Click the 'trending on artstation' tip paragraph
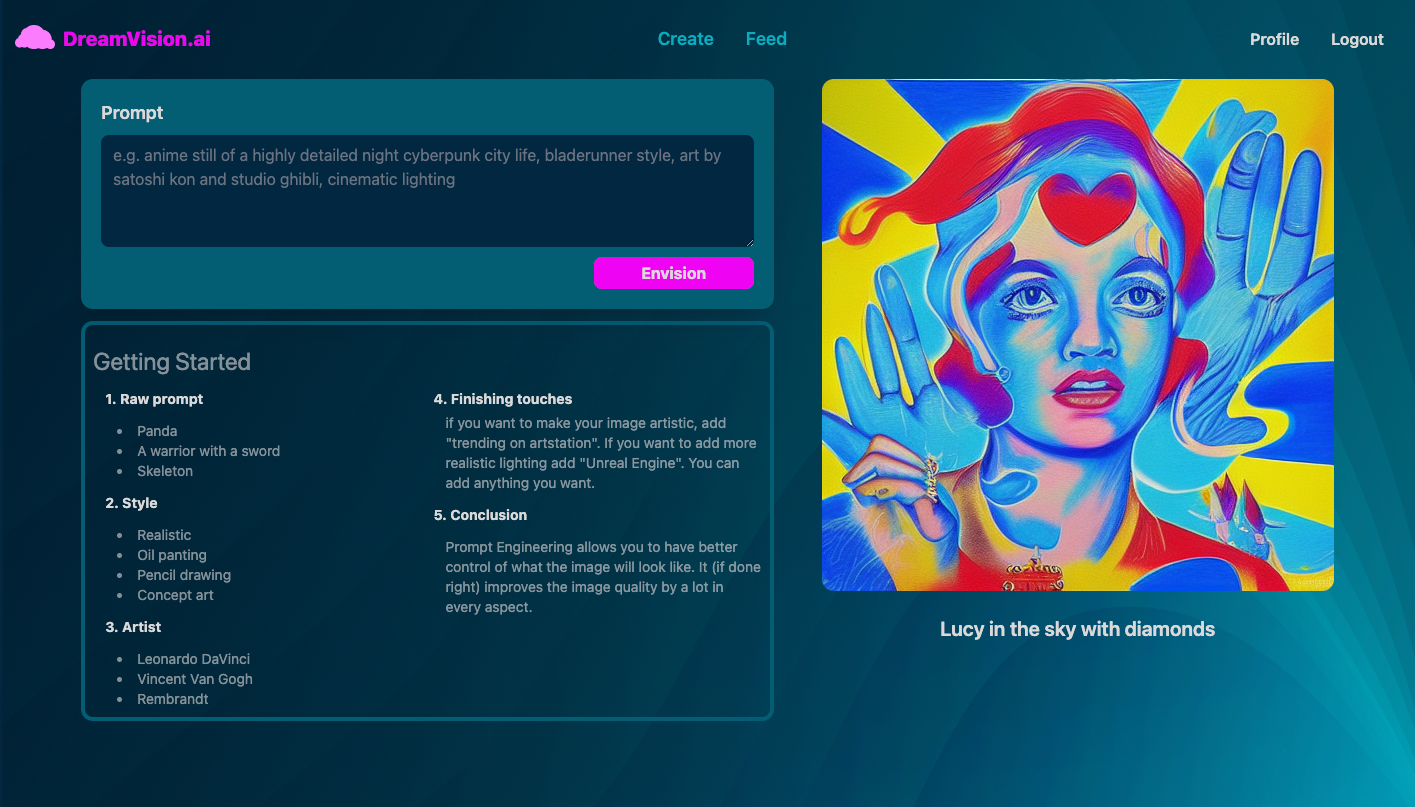 click(600, 453)
